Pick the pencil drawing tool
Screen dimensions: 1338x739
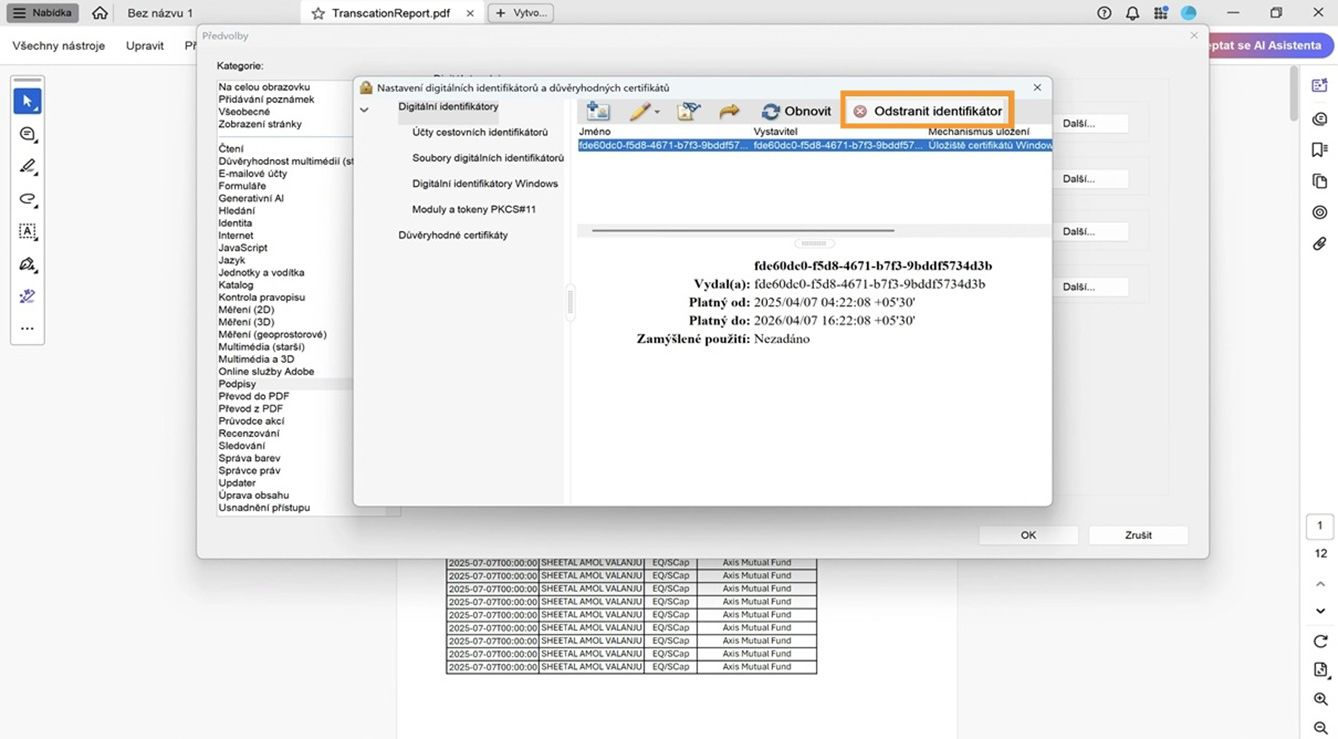pyautogui.click(x=27, y=166)
